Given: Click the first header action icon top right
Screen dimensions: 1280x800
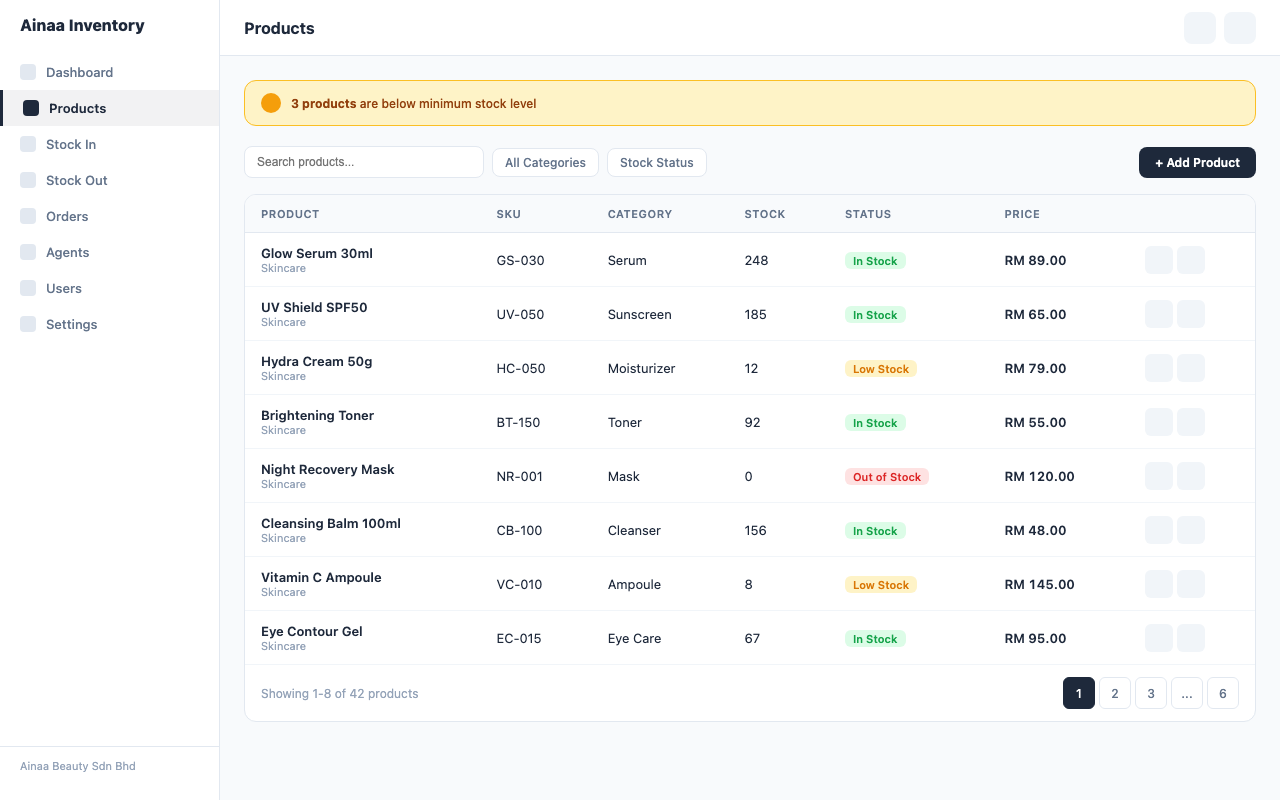Looking at the screenshot, I should point(1199,28).
